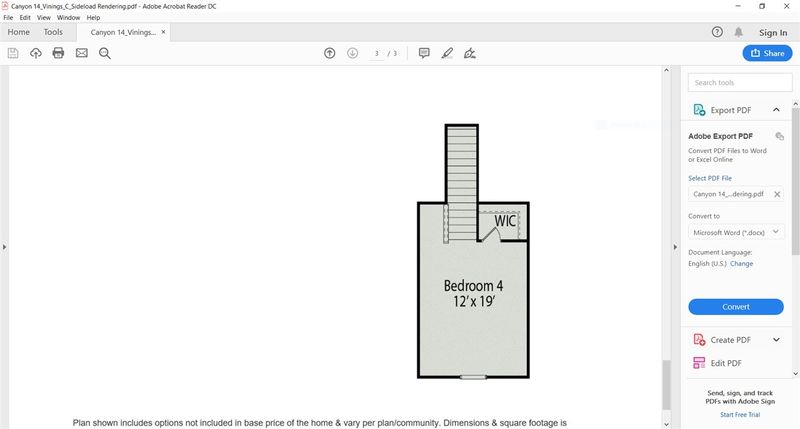The width and height of the screenshot is (800, 429).
Task: View notifications bell icon
Action: click(738, 32)
